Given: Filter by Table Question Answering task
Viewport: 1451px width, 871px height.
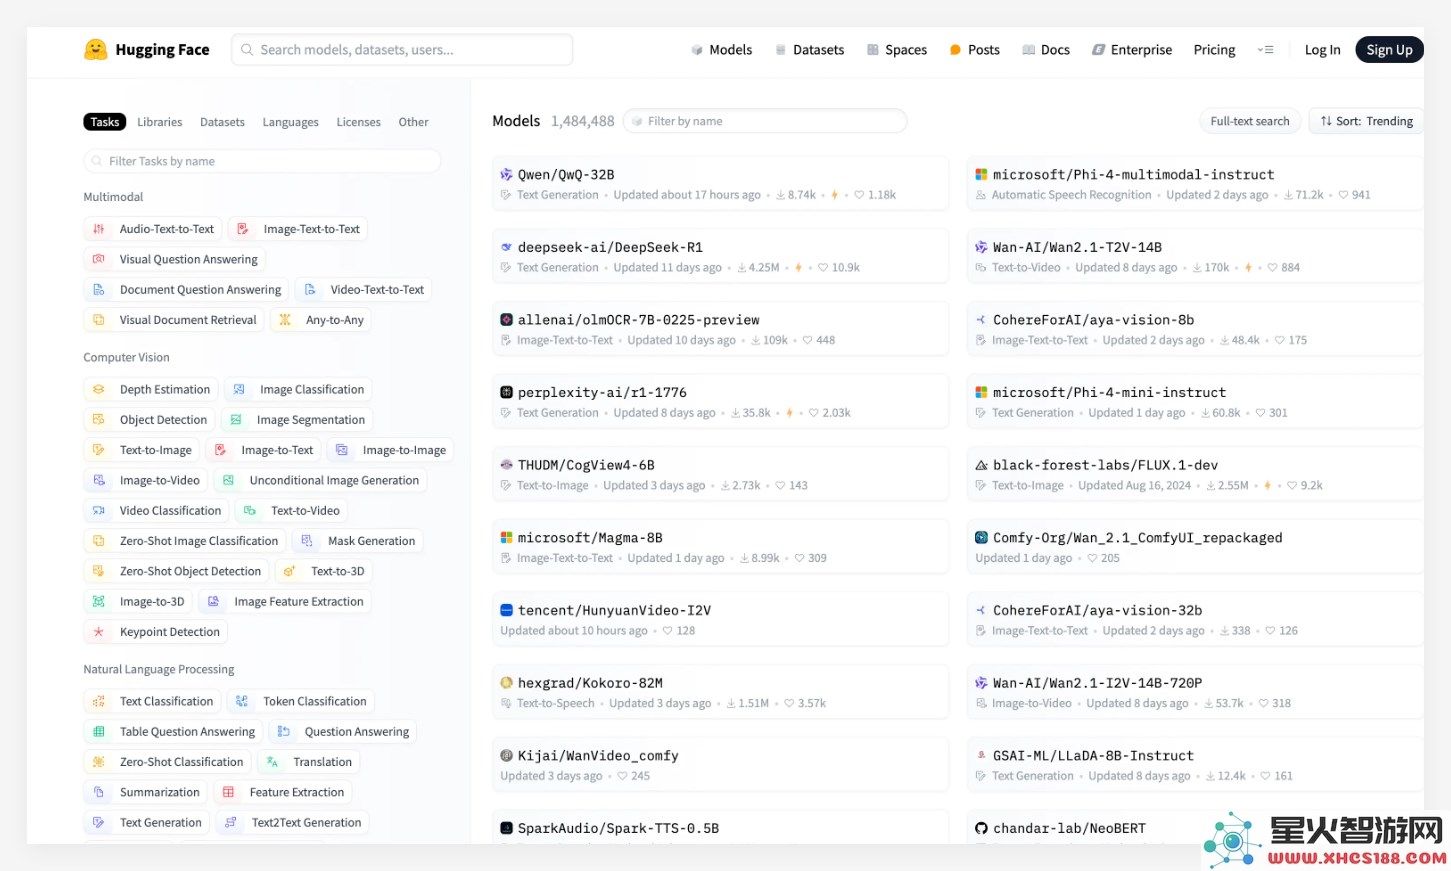Looking at the screenshot, I should (174, 732).
